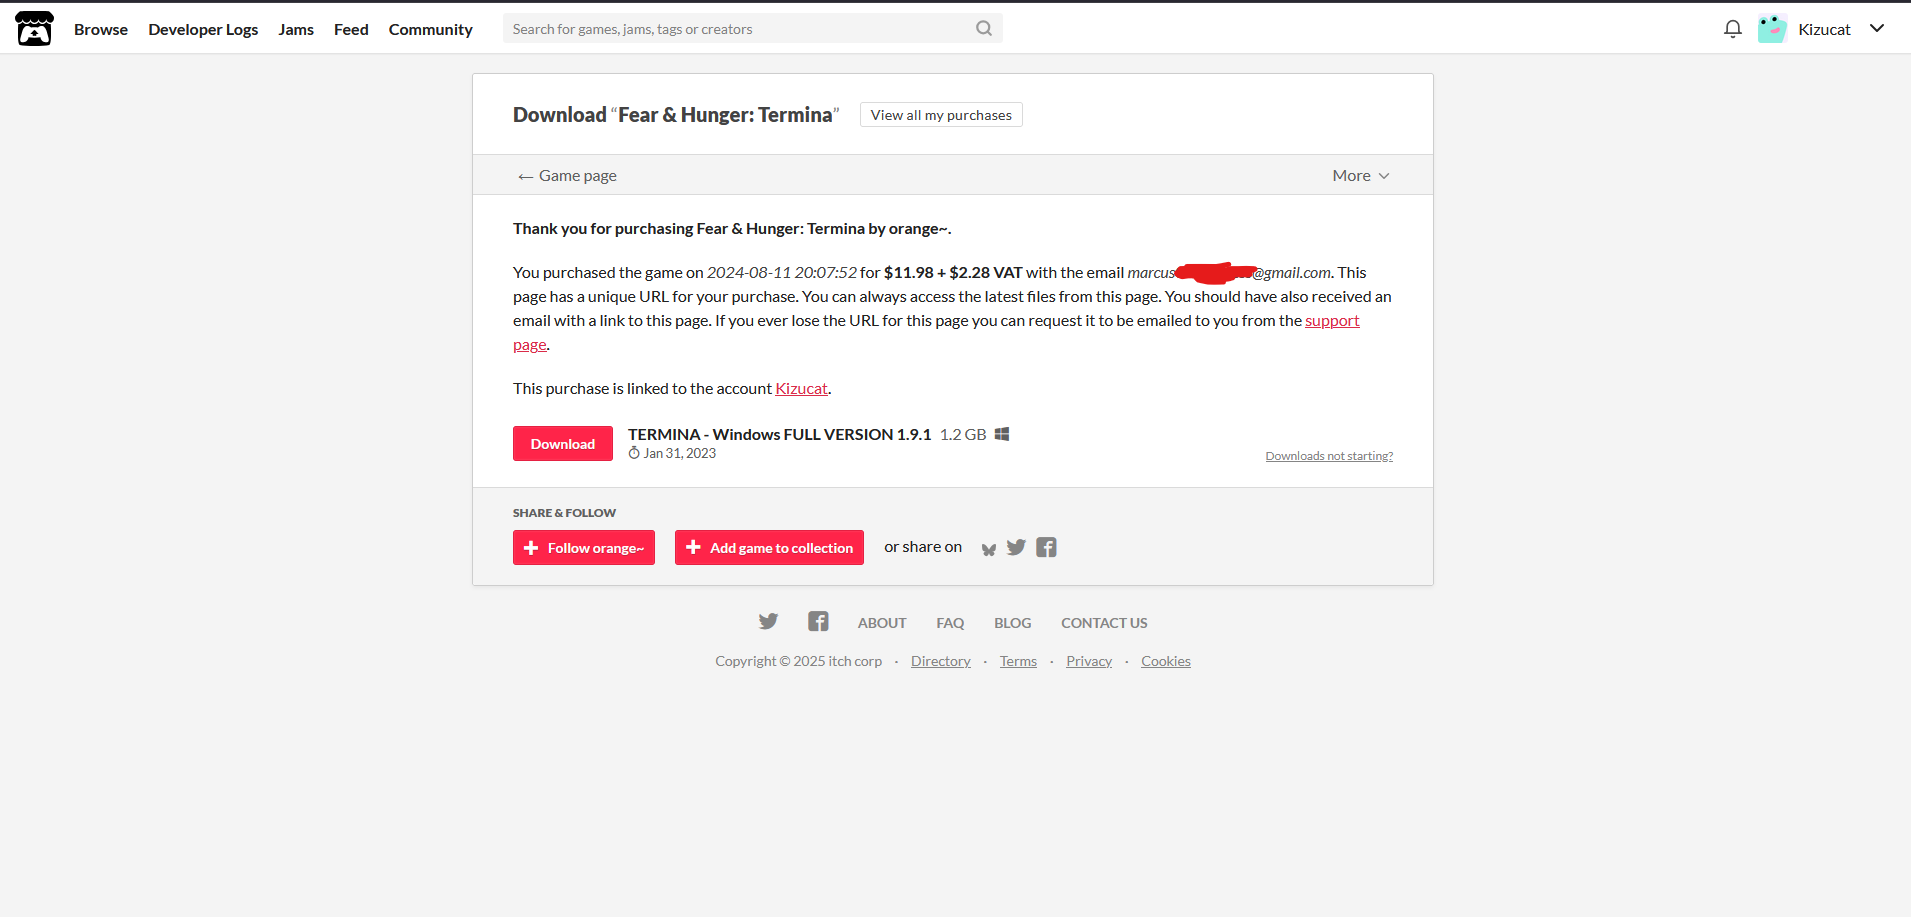Click View all my purchases
The width and height of the screenshot is (1911, 917).
[941, 115]
